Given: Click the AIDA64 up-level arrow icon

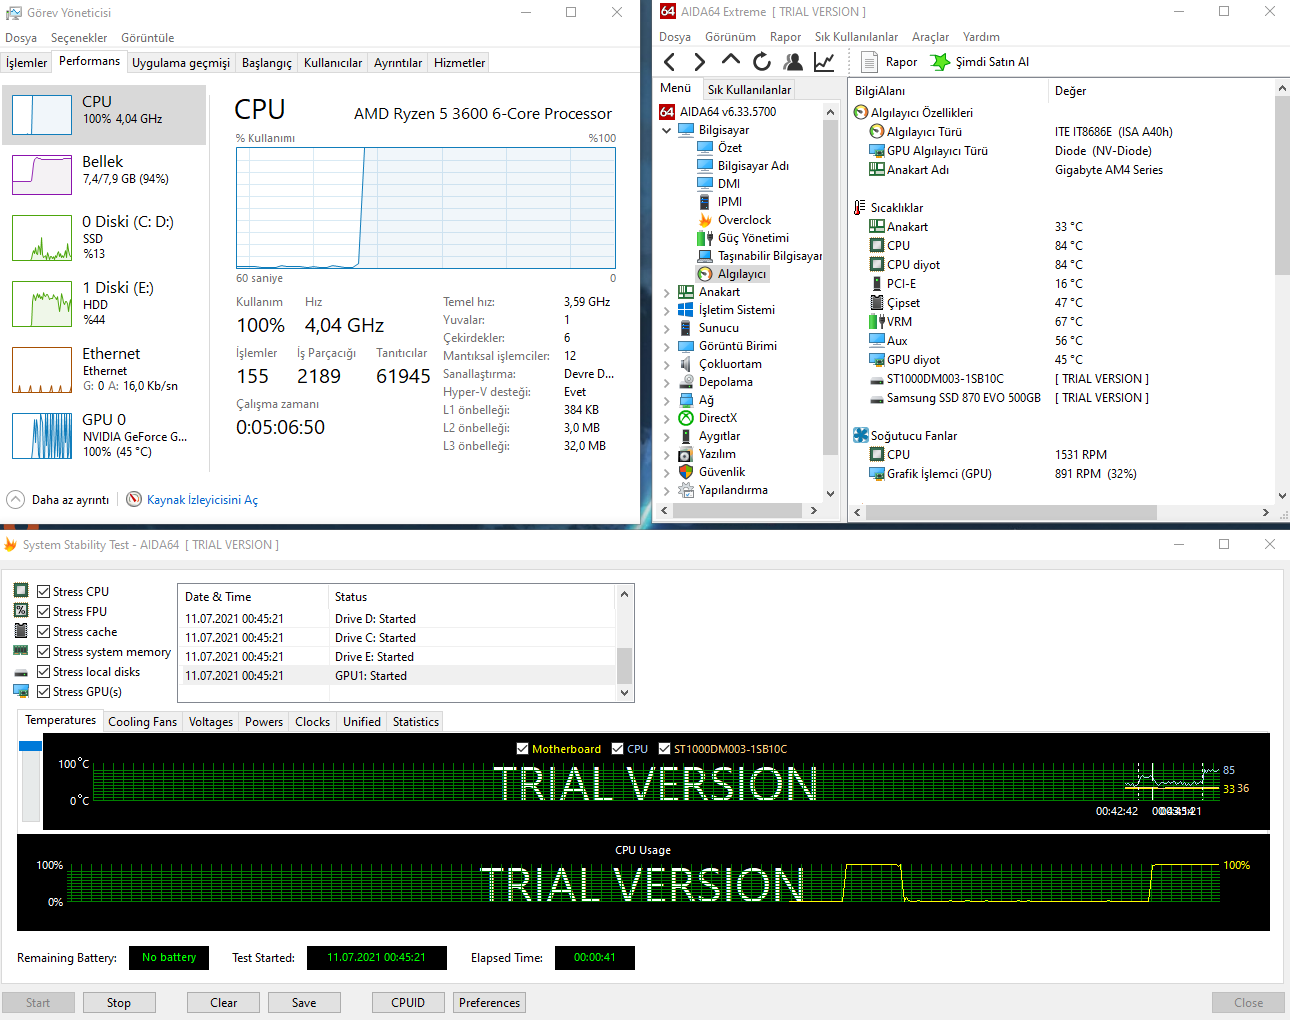Looking at the screenshot, I should point(731,61).
